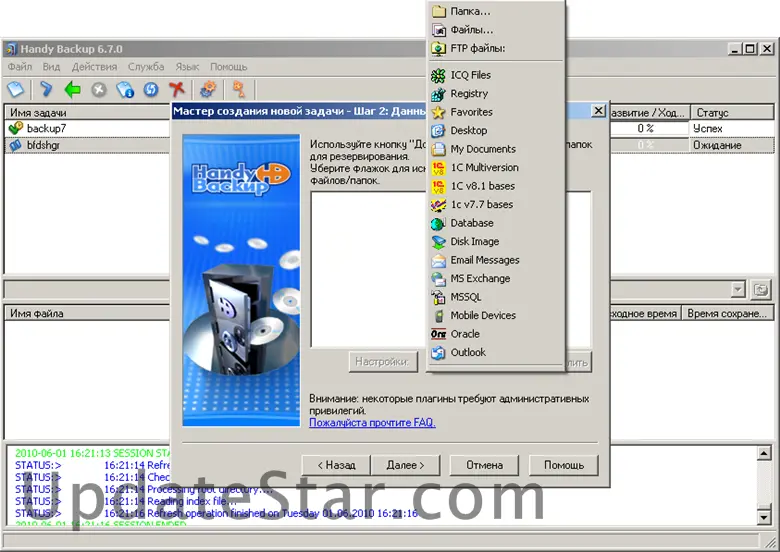The image size is (780, 552).
Task: Click the icon button right of the combo box
Action: click(761, 289)
